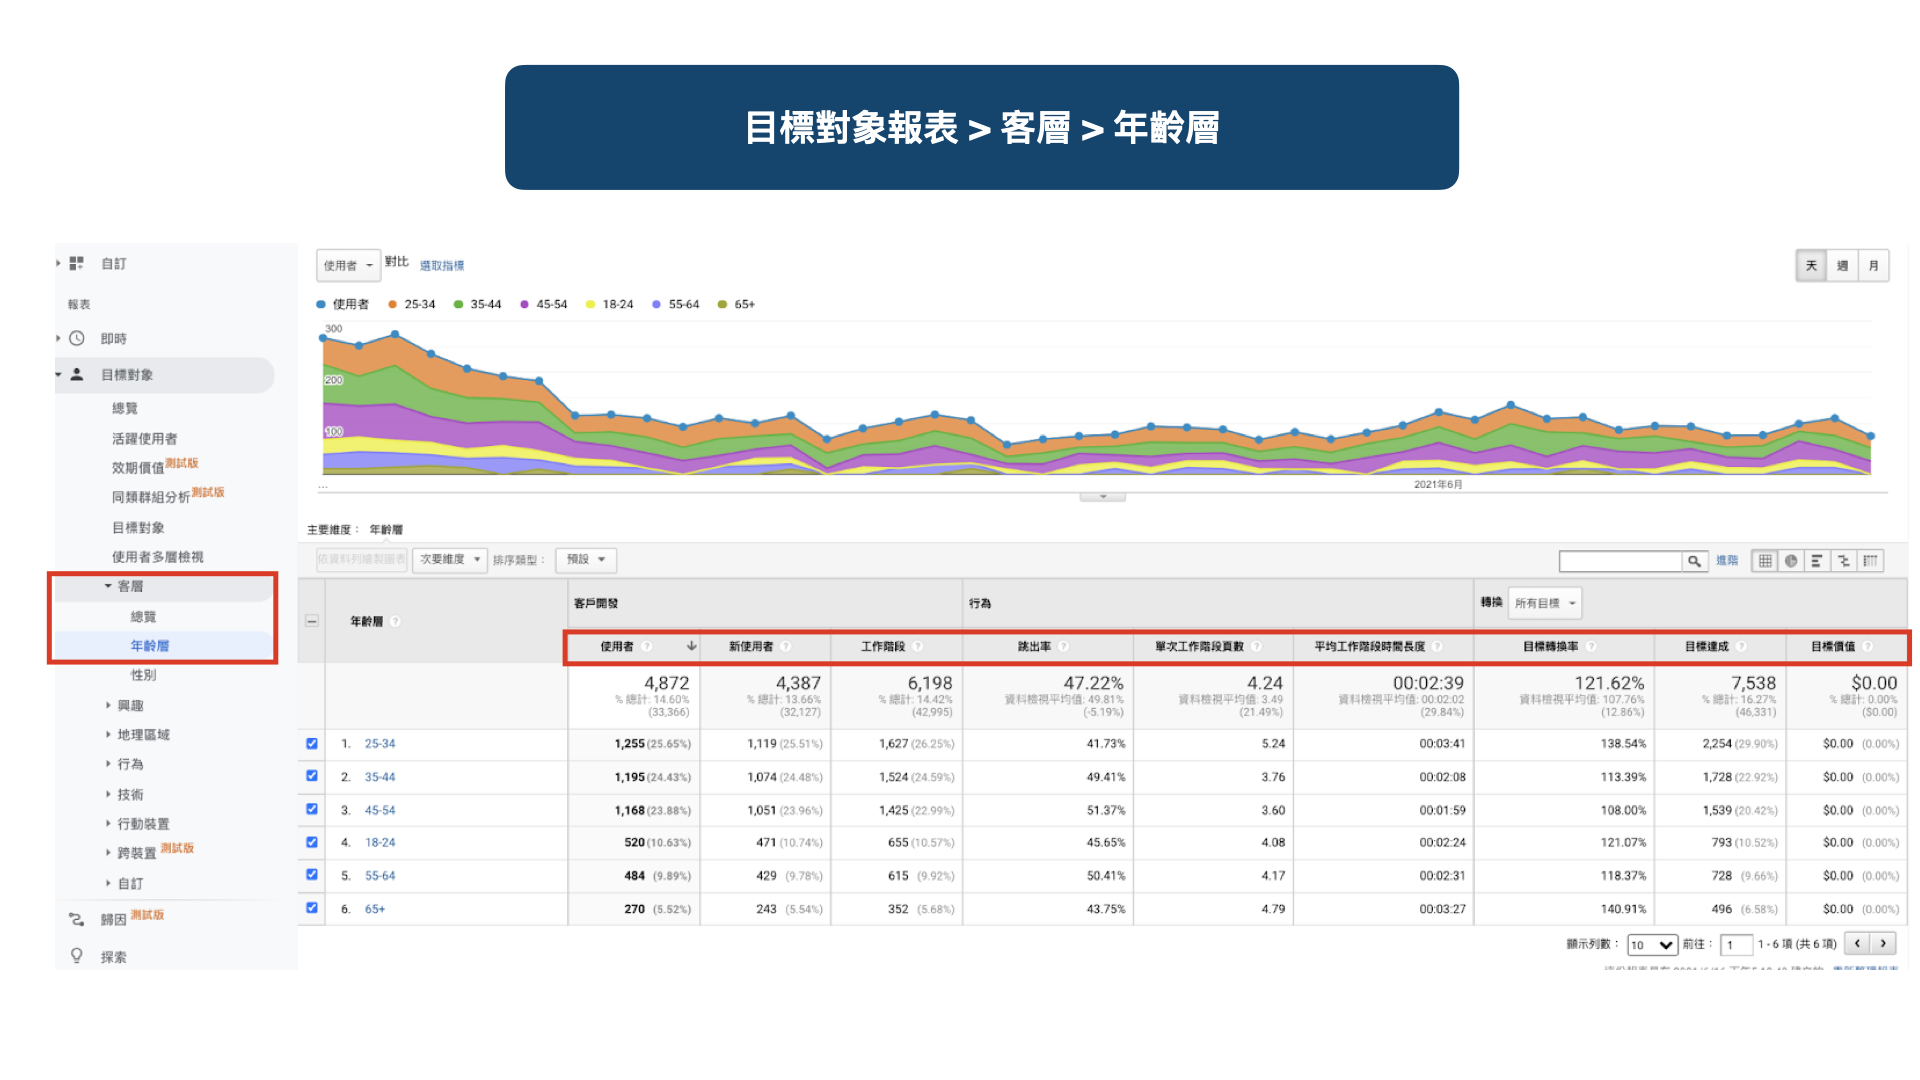Screen dimensions: 1920x1080
Task: Click the 目標對象 audience person icon
Action: (x=76, y=375)
